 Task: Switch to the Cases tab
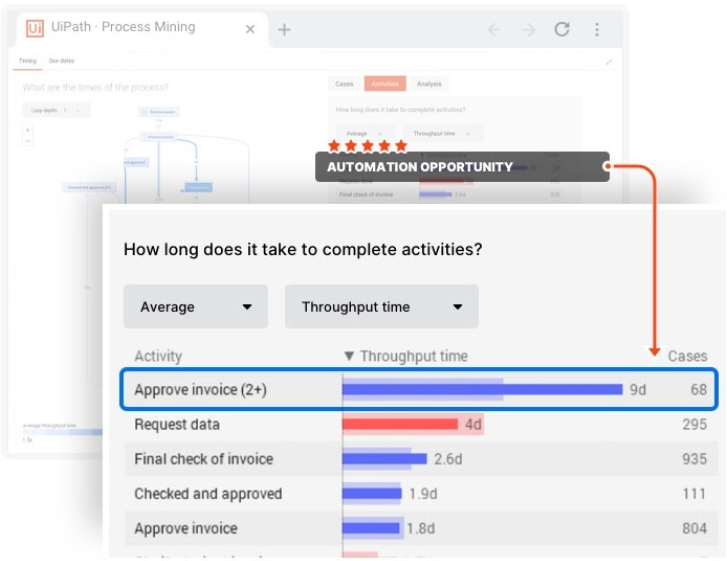click(344, 84)
